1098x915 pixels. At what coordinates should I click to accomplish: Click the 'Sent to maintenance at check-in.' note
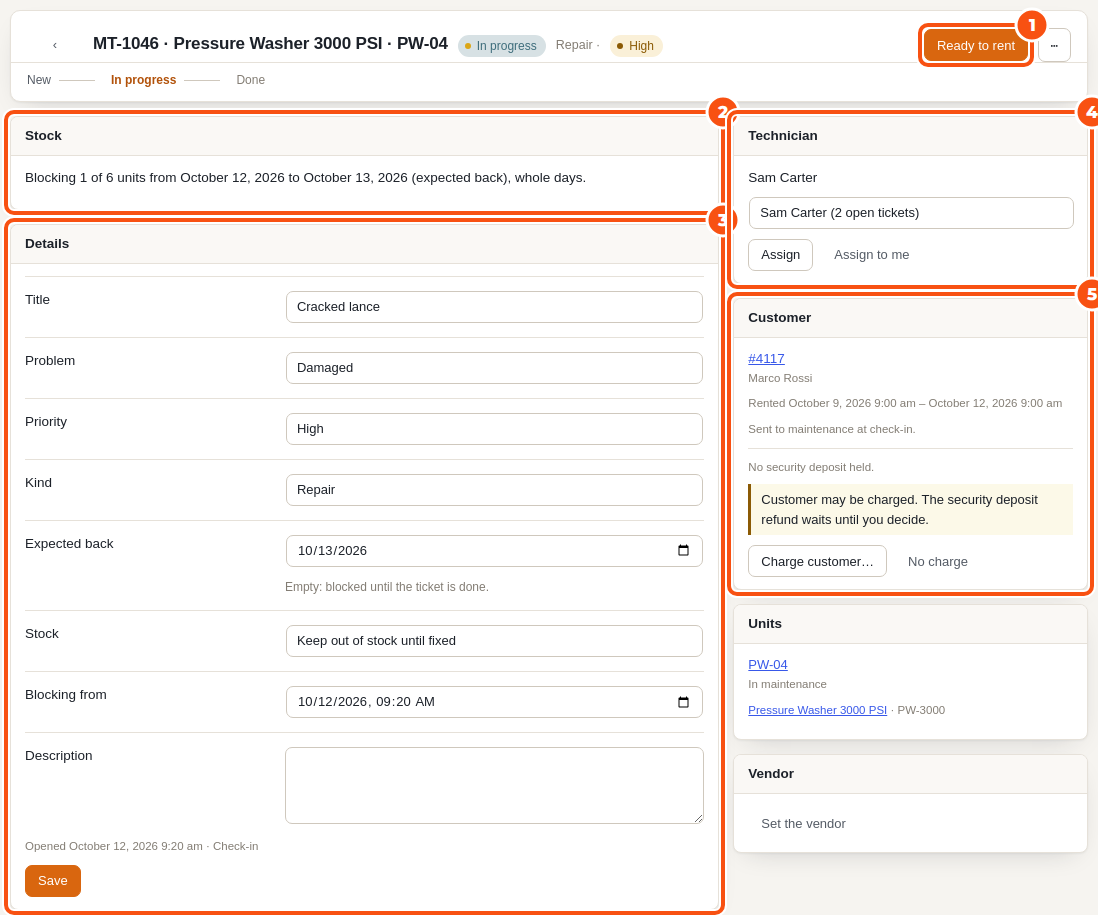(x=831, y=429)
